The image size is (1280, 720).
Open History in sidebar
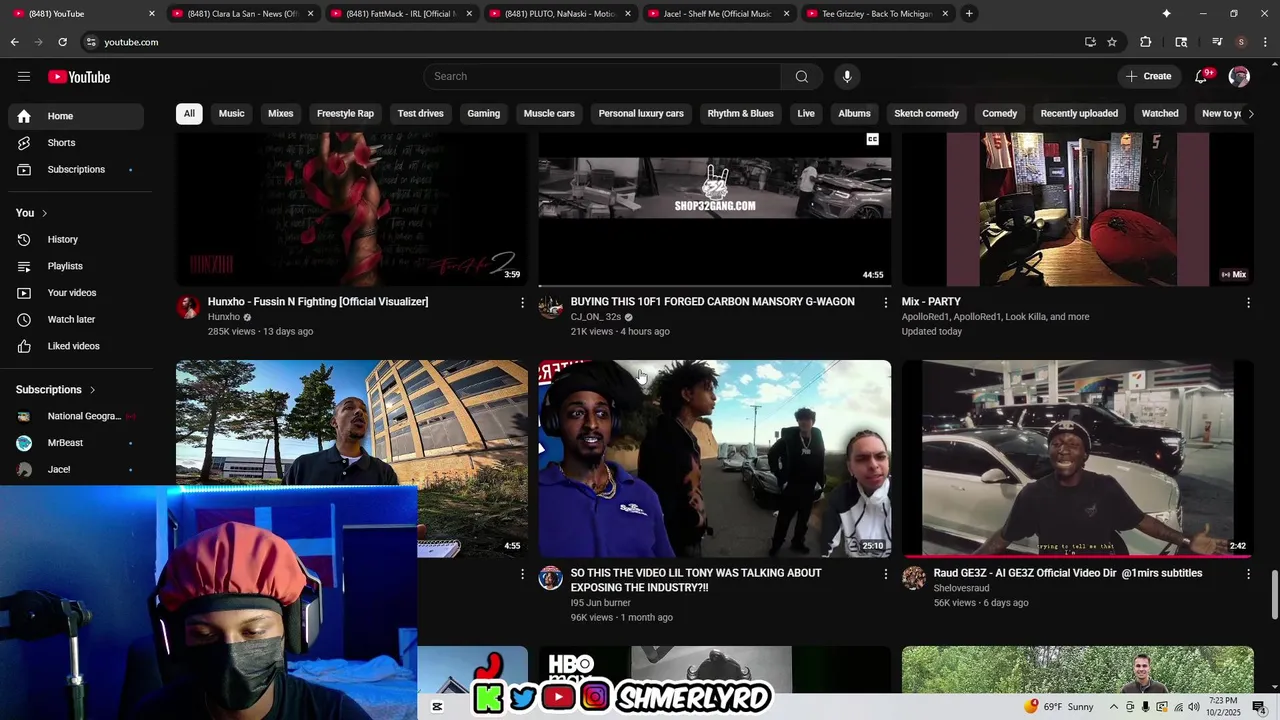coord(76,240)
